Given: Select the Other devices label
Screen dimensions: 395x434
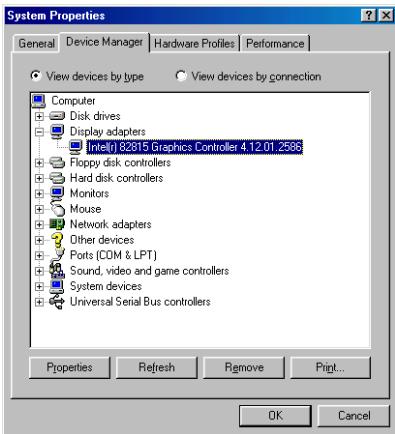Looking at the screenshot, I should 102,240.
